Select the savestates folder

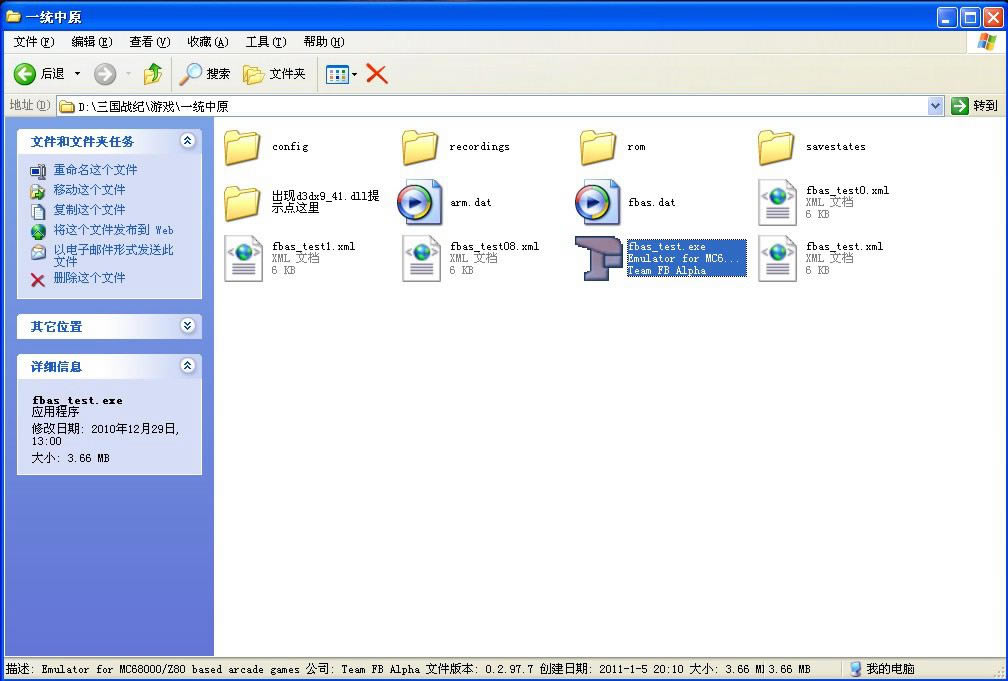coord(777,147)
